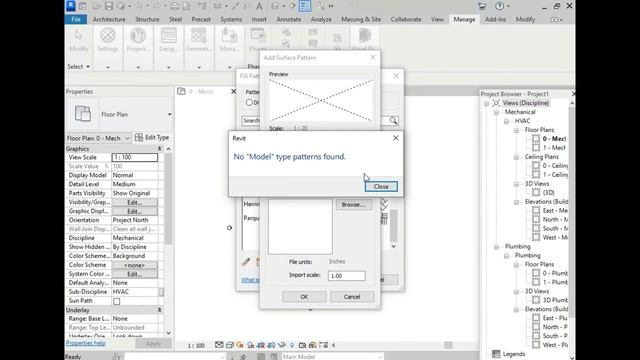This screenshot has height=360, width=640.
Task: Click the search magnifier icon in the Fill Patterns dialog
Action: pyautogui.click(x=393, y=120)
